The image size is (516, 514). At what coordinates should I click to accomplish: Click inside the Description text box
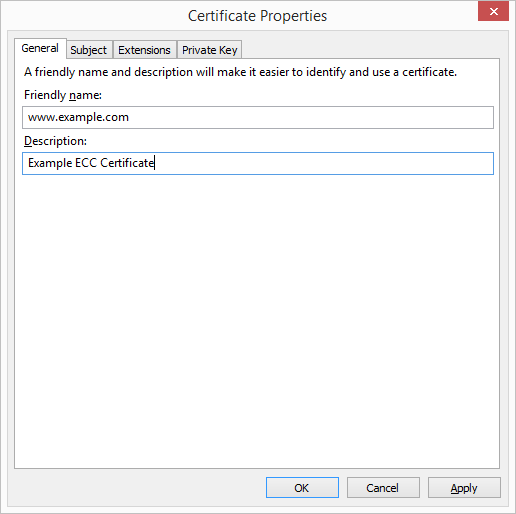[258, 163]
